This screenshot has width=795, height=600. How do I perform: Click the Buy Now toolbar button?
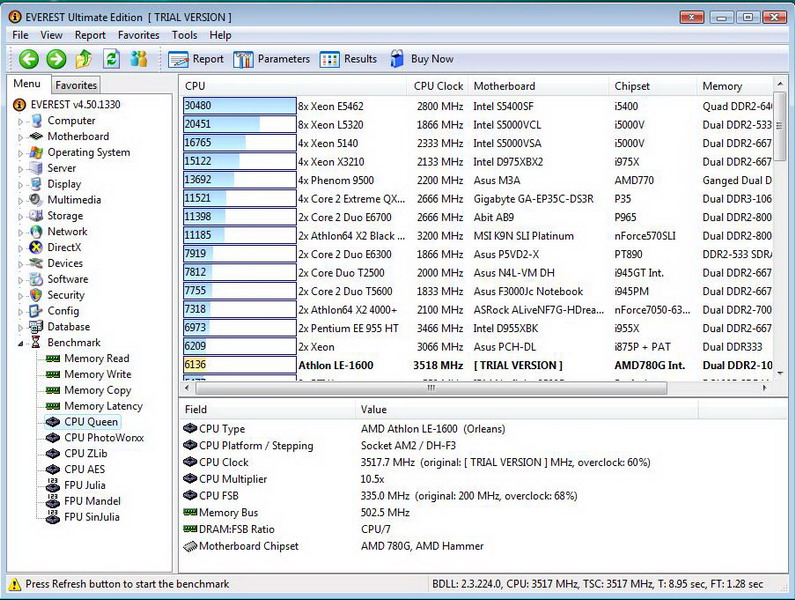click(x=421, y=59)
